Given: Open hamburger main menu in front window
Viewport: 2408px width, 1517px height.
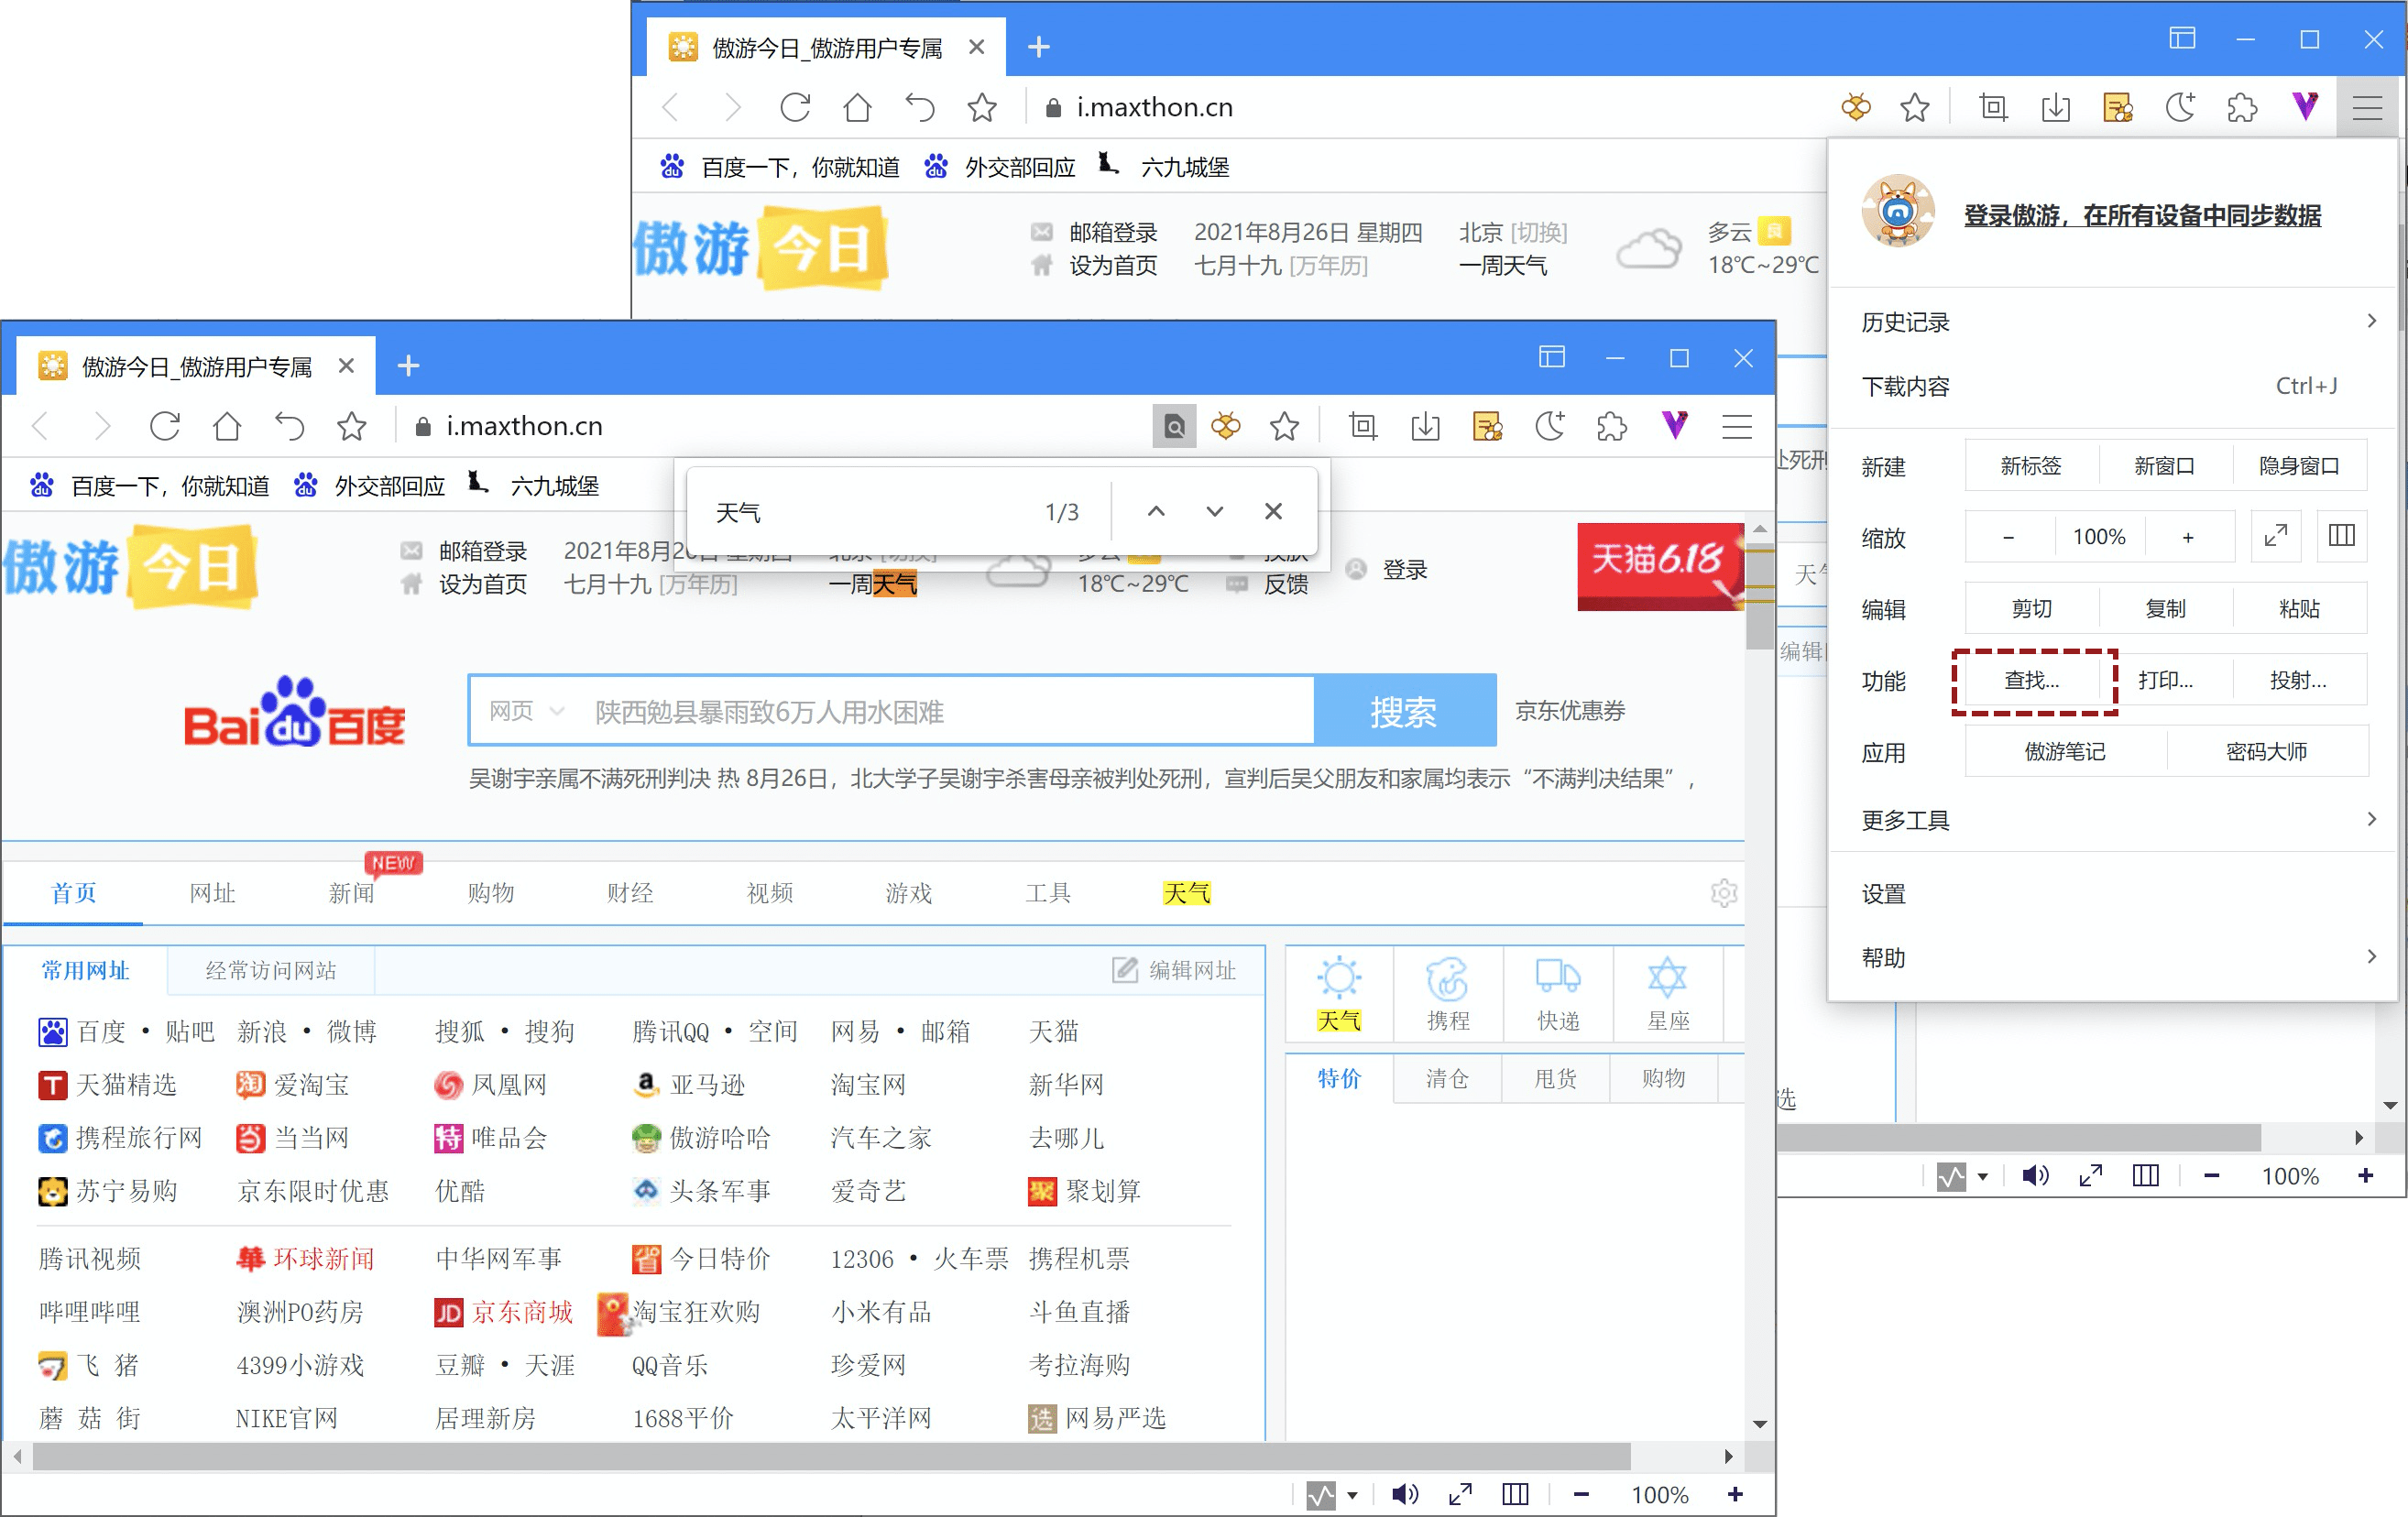Looking at the screenshot, I should pos(1737,426).
